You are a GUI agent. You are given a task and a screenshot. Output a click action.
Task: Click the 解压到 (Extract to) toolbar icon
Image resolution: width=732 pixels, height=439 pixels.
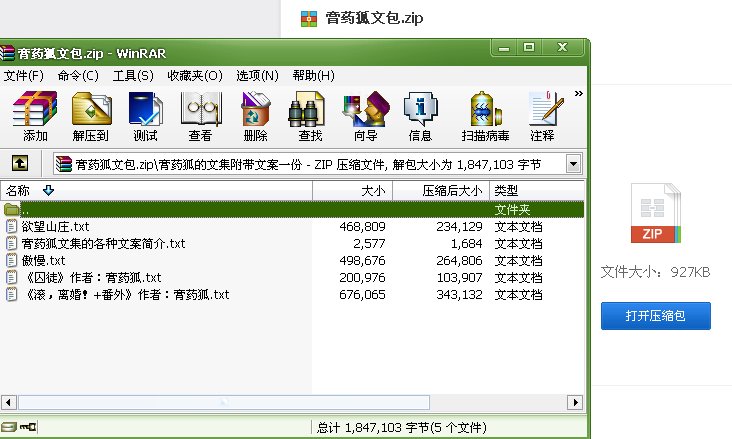click(x=92, y=109)
